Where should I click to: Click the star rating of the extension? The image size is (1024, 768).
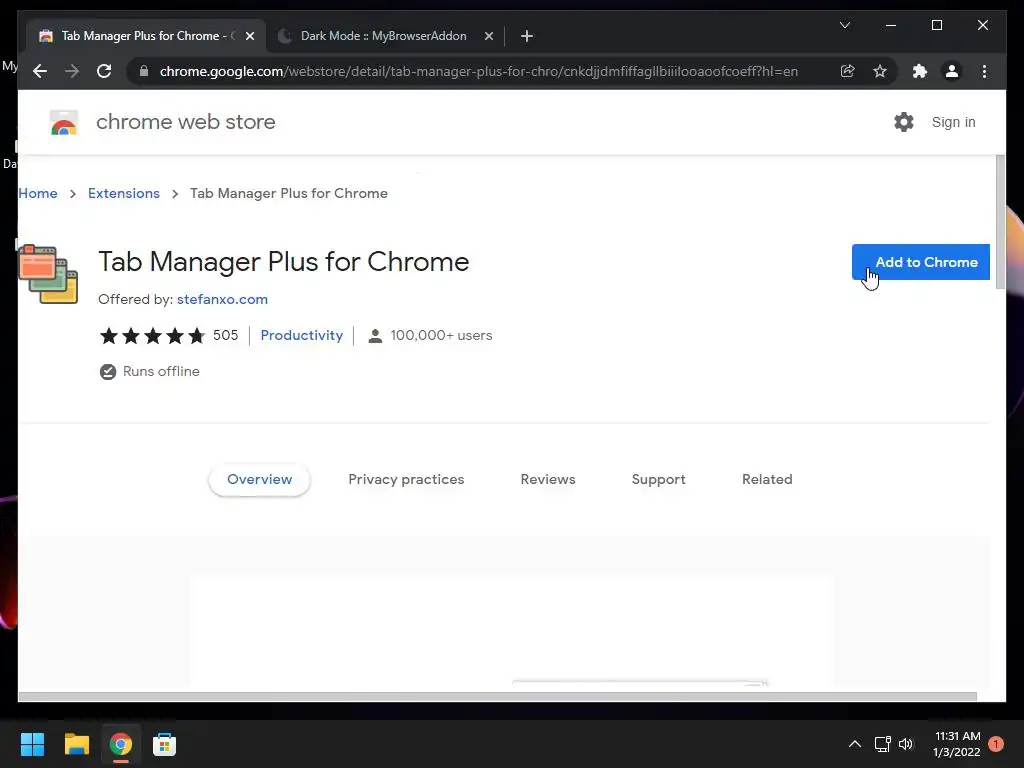point(152,336)
